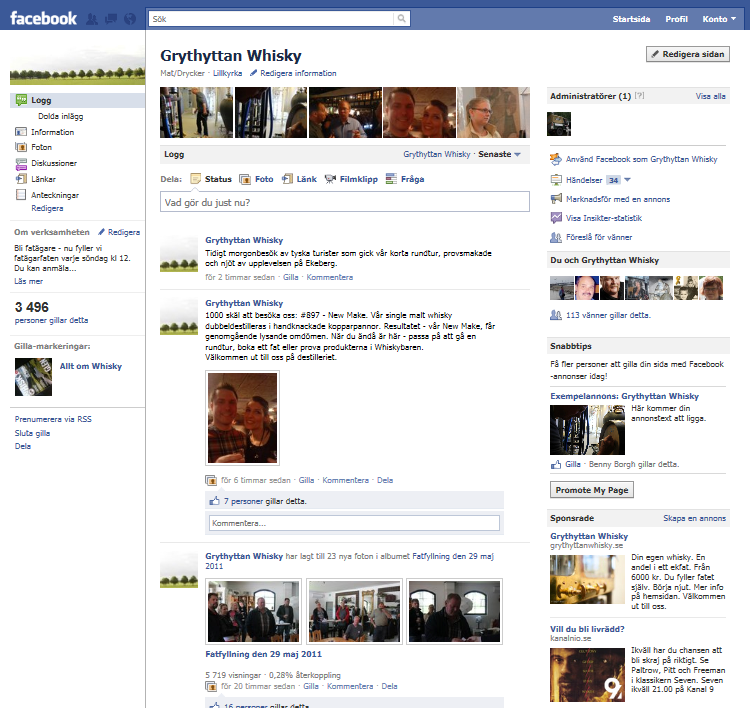Click Dela in left sidebar
Image resolution: width=750 pixels, height=708 pixels.
point(22,446)
